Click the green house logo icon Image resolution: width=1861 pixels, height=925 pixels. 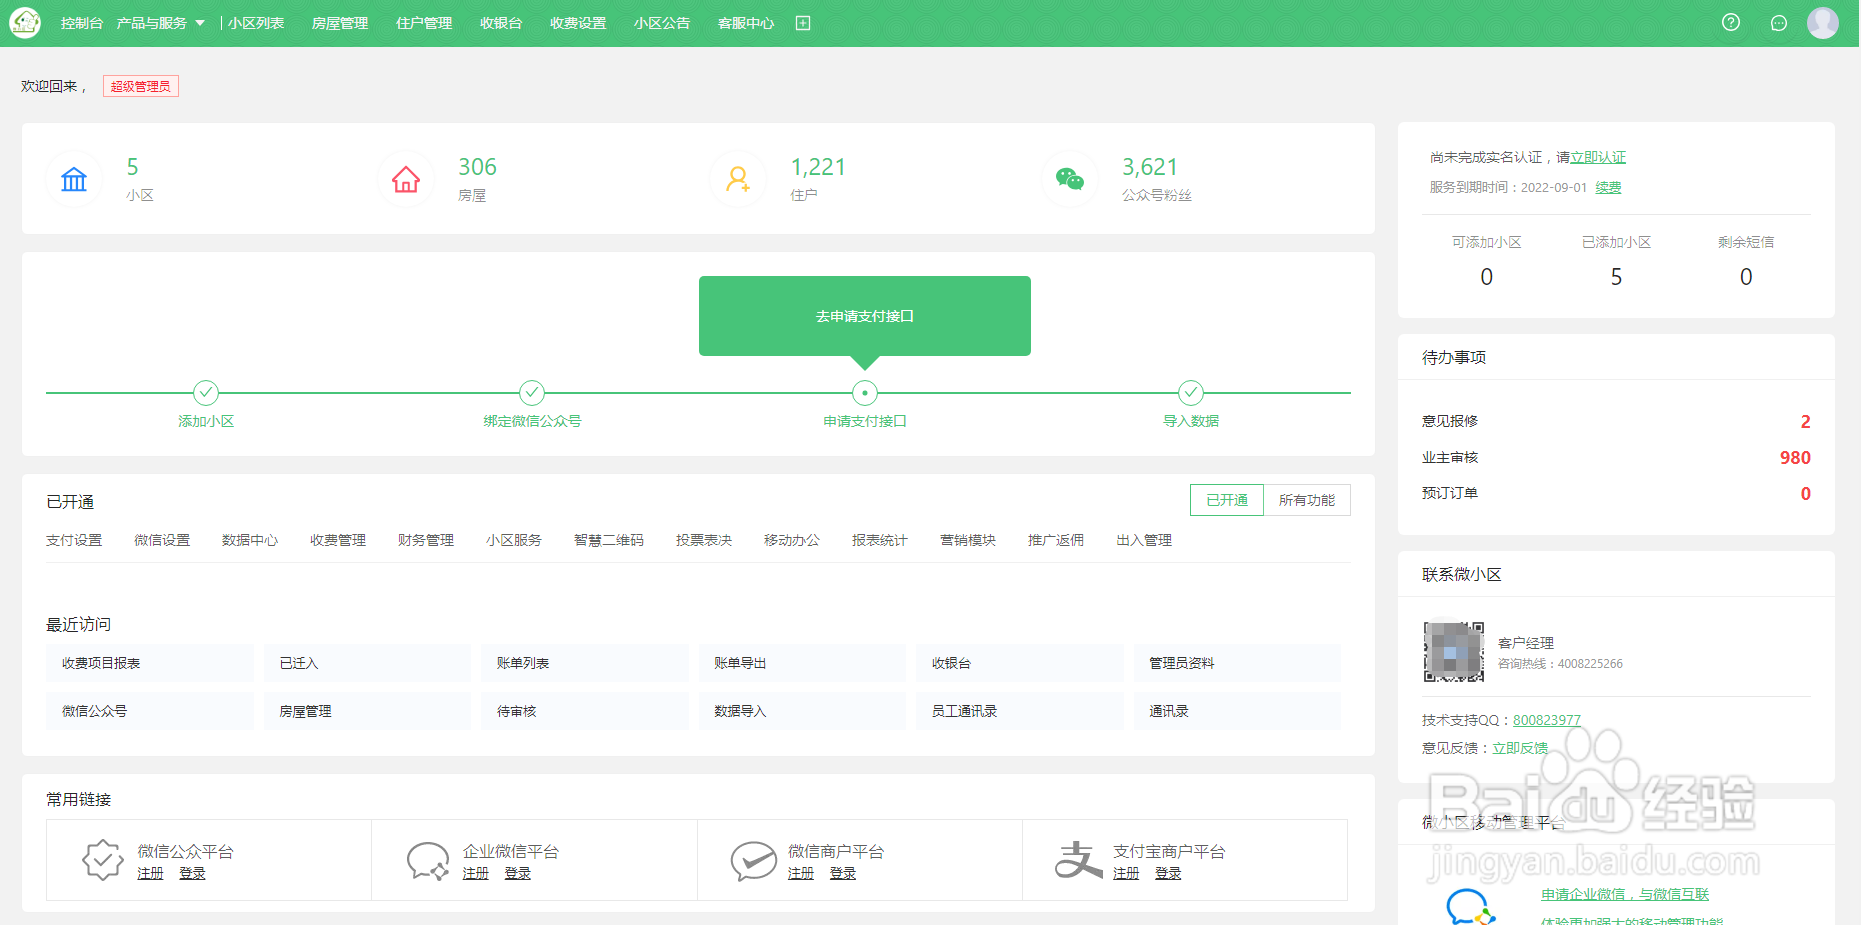point(24,23)
